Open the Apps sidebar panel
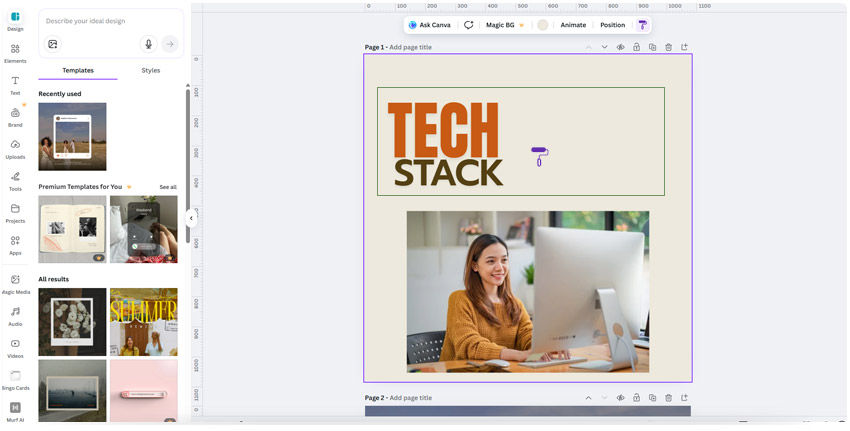Image resolution: width=850 pixels, height=431 pixels. click(x=15, y=245)
